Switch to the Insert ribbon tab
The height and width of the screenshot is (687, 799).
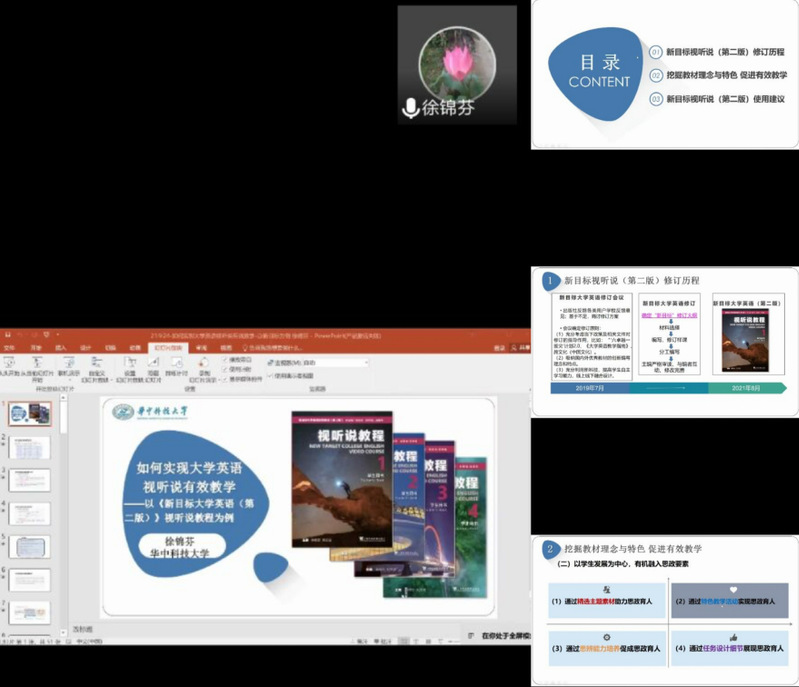pos(61,348)
